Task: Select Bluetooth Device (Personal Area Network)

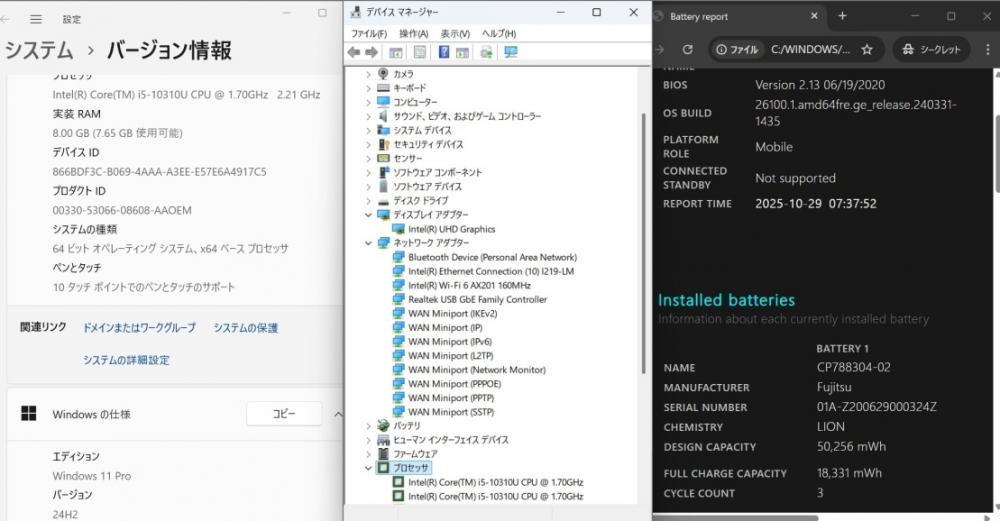Action: pos(492,257)
